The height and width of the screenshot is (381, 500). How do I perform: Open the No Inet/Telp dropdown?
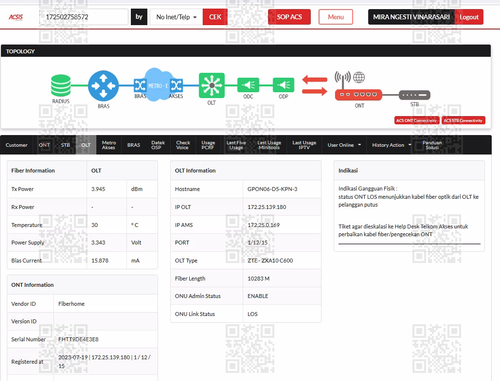[x=176, y=17]
